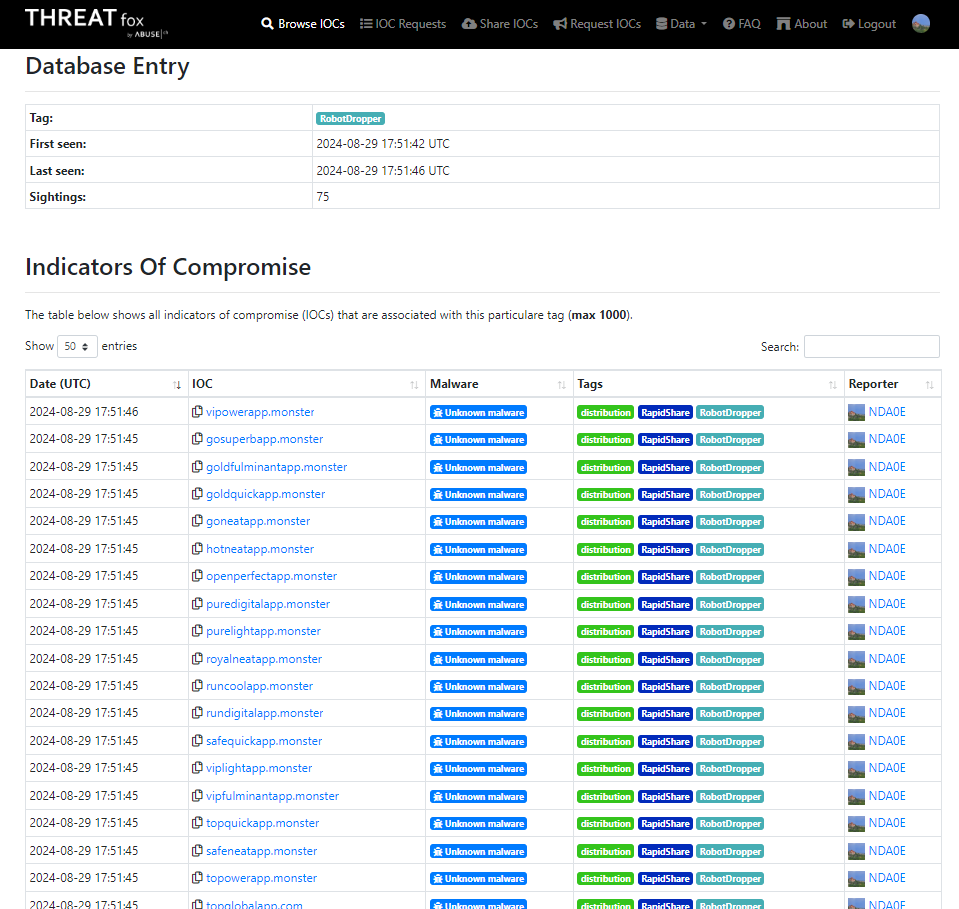Copy IOC topquickapp.monster using copy icon
This screenshot has width=959, height=909.
197,823
